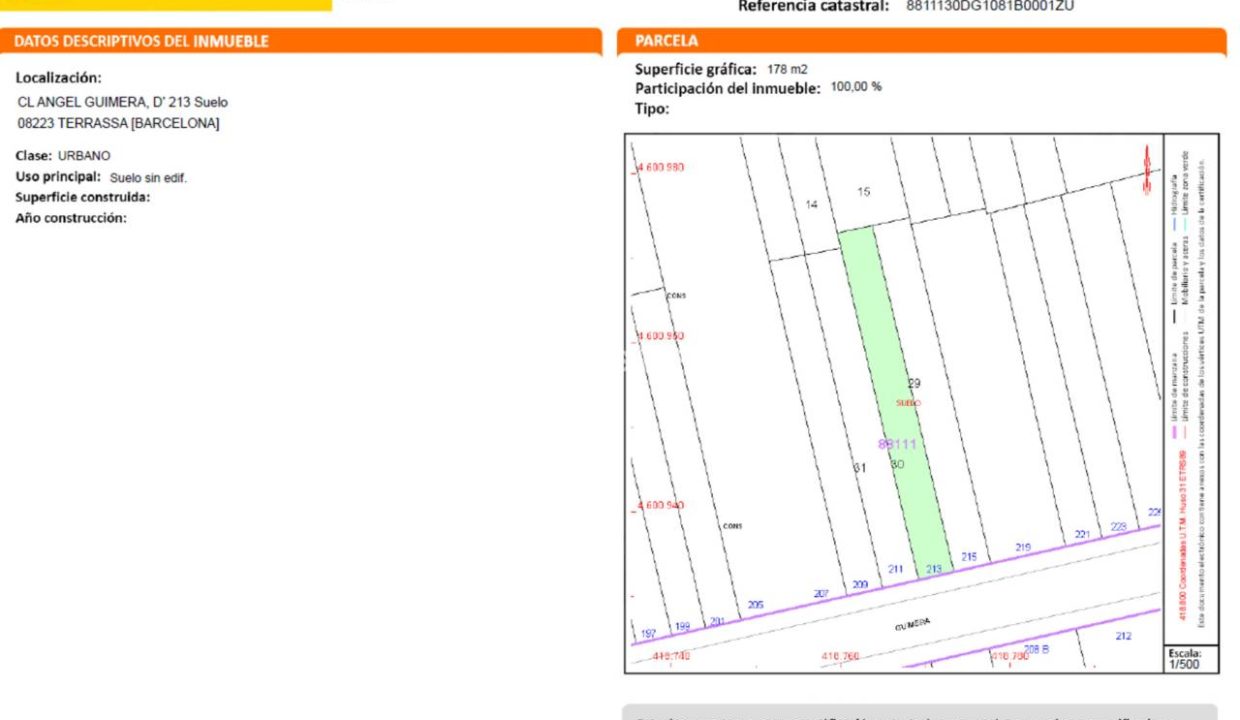
Task: Click the red SUELO label in the parcel
Action: click(908, 403)
